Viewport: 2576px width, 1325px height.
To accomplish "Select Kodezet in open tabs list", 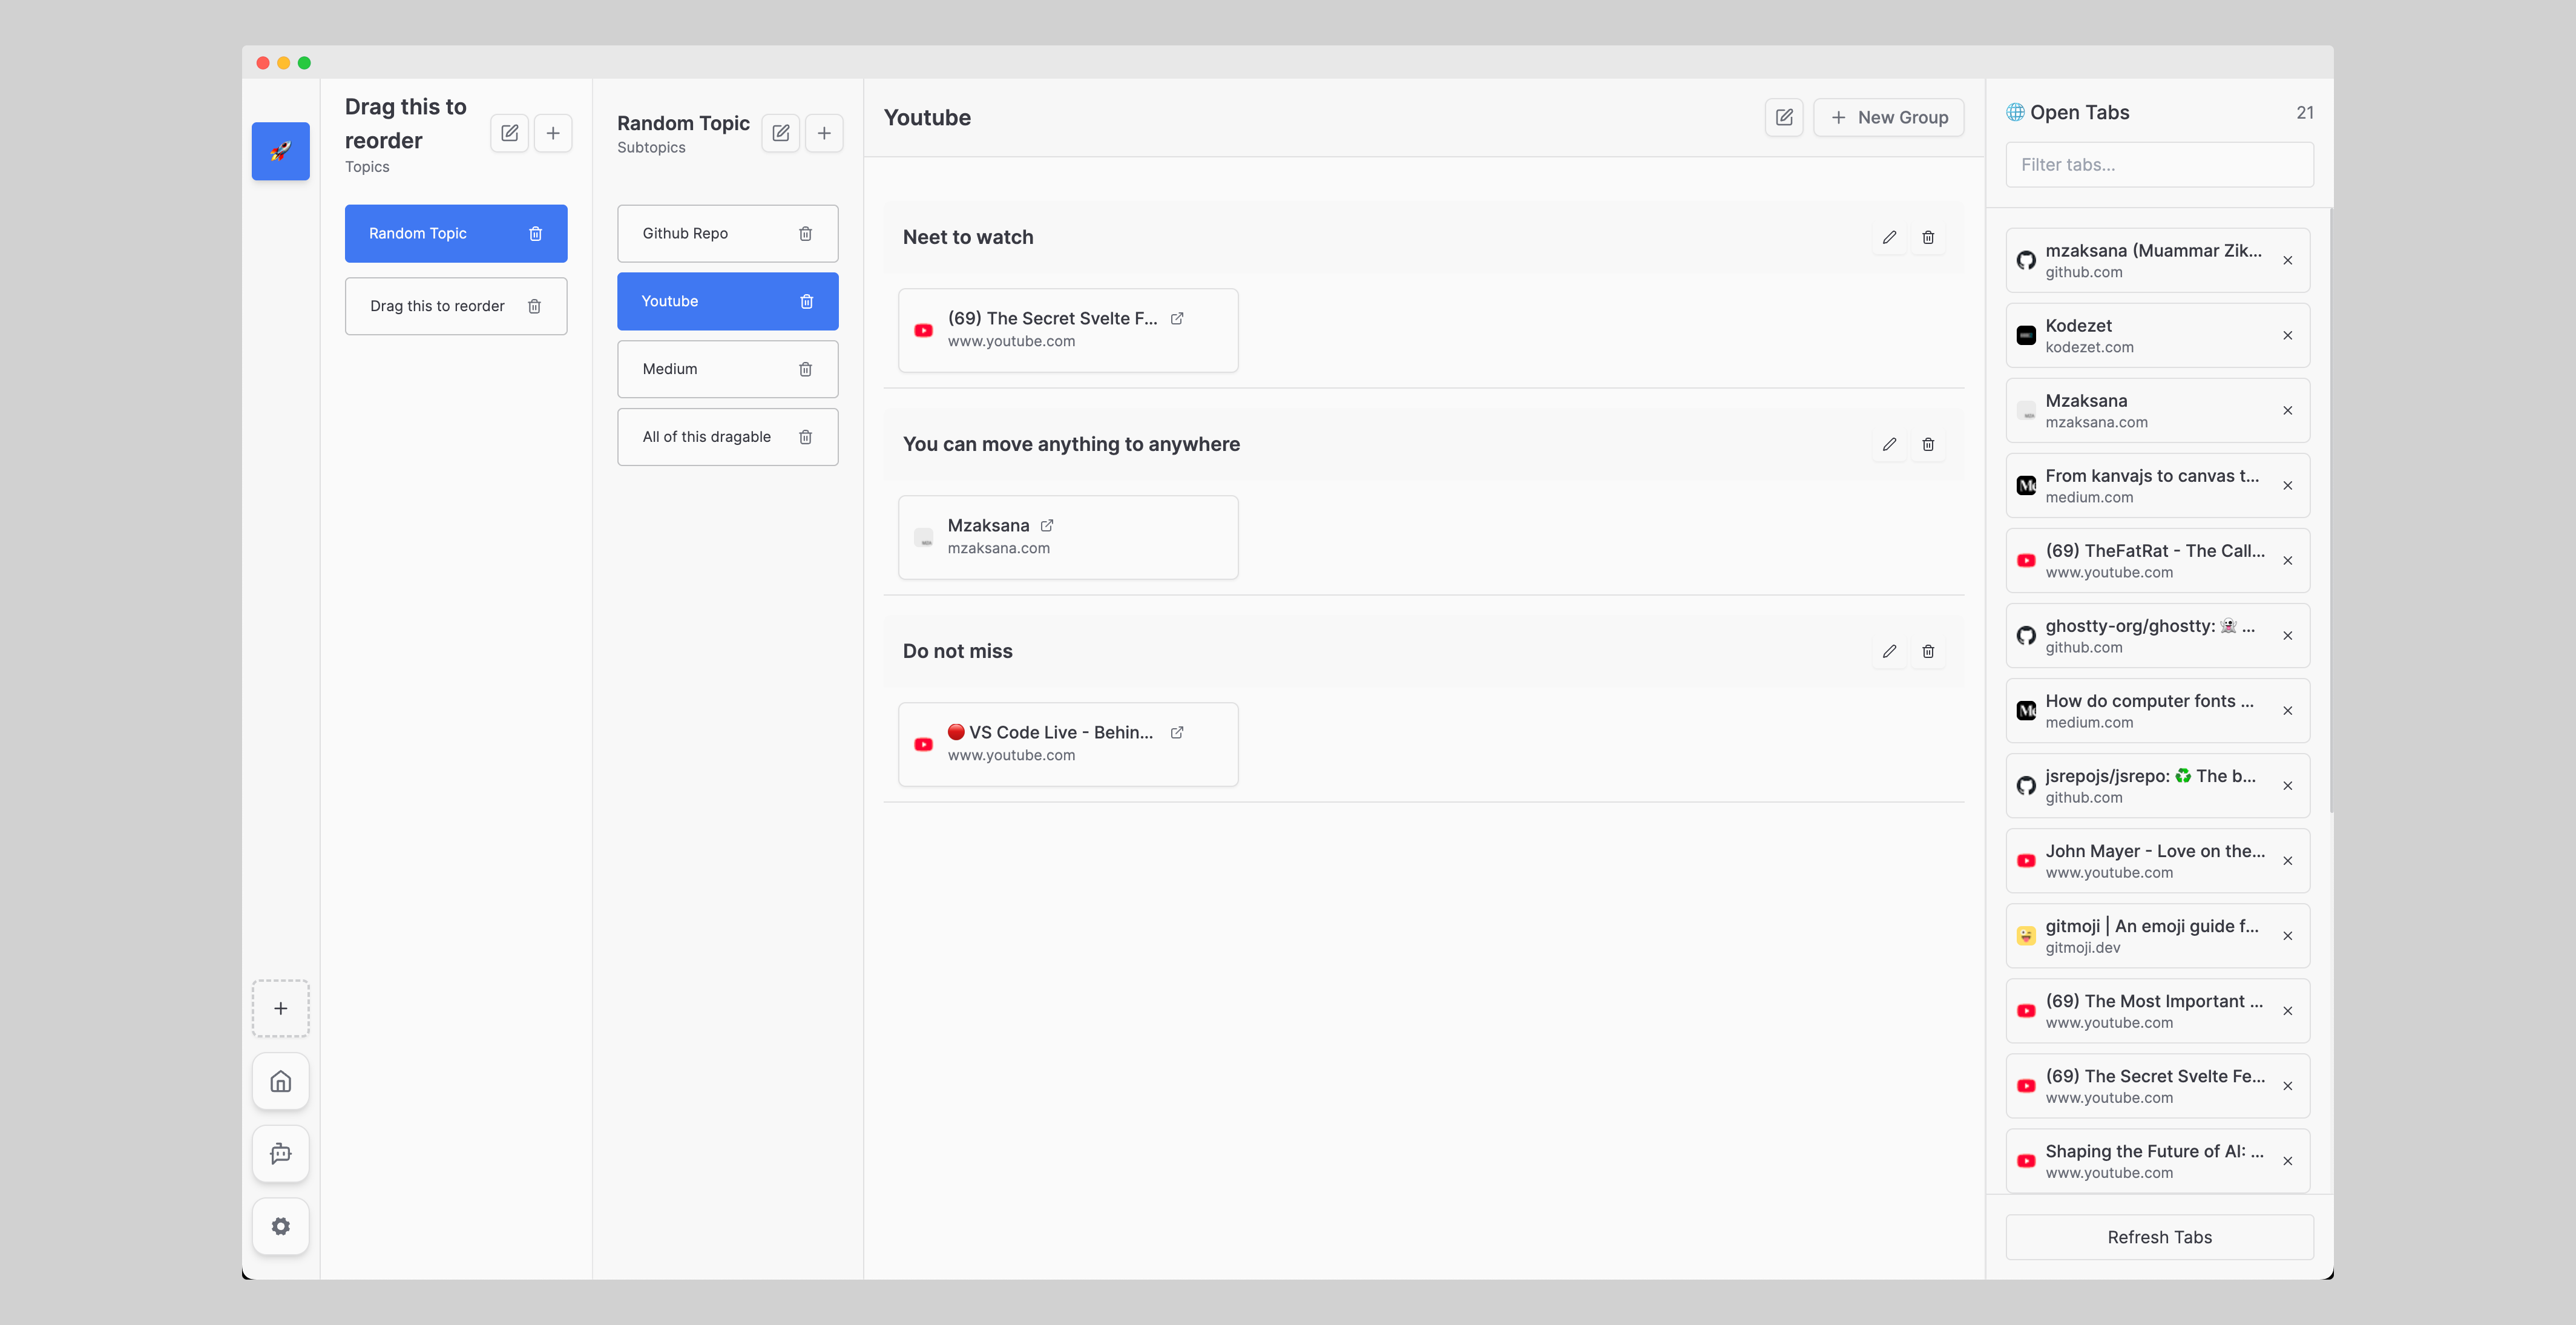I will tap(2158, 335).
